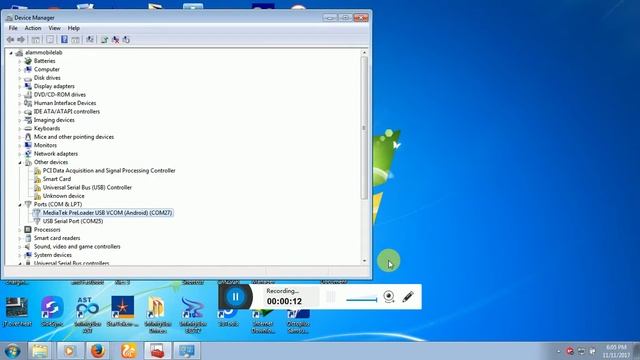The height and width of the screenshot is (360, 640).
Task: Open the Help menu
Action: (73, 28)
